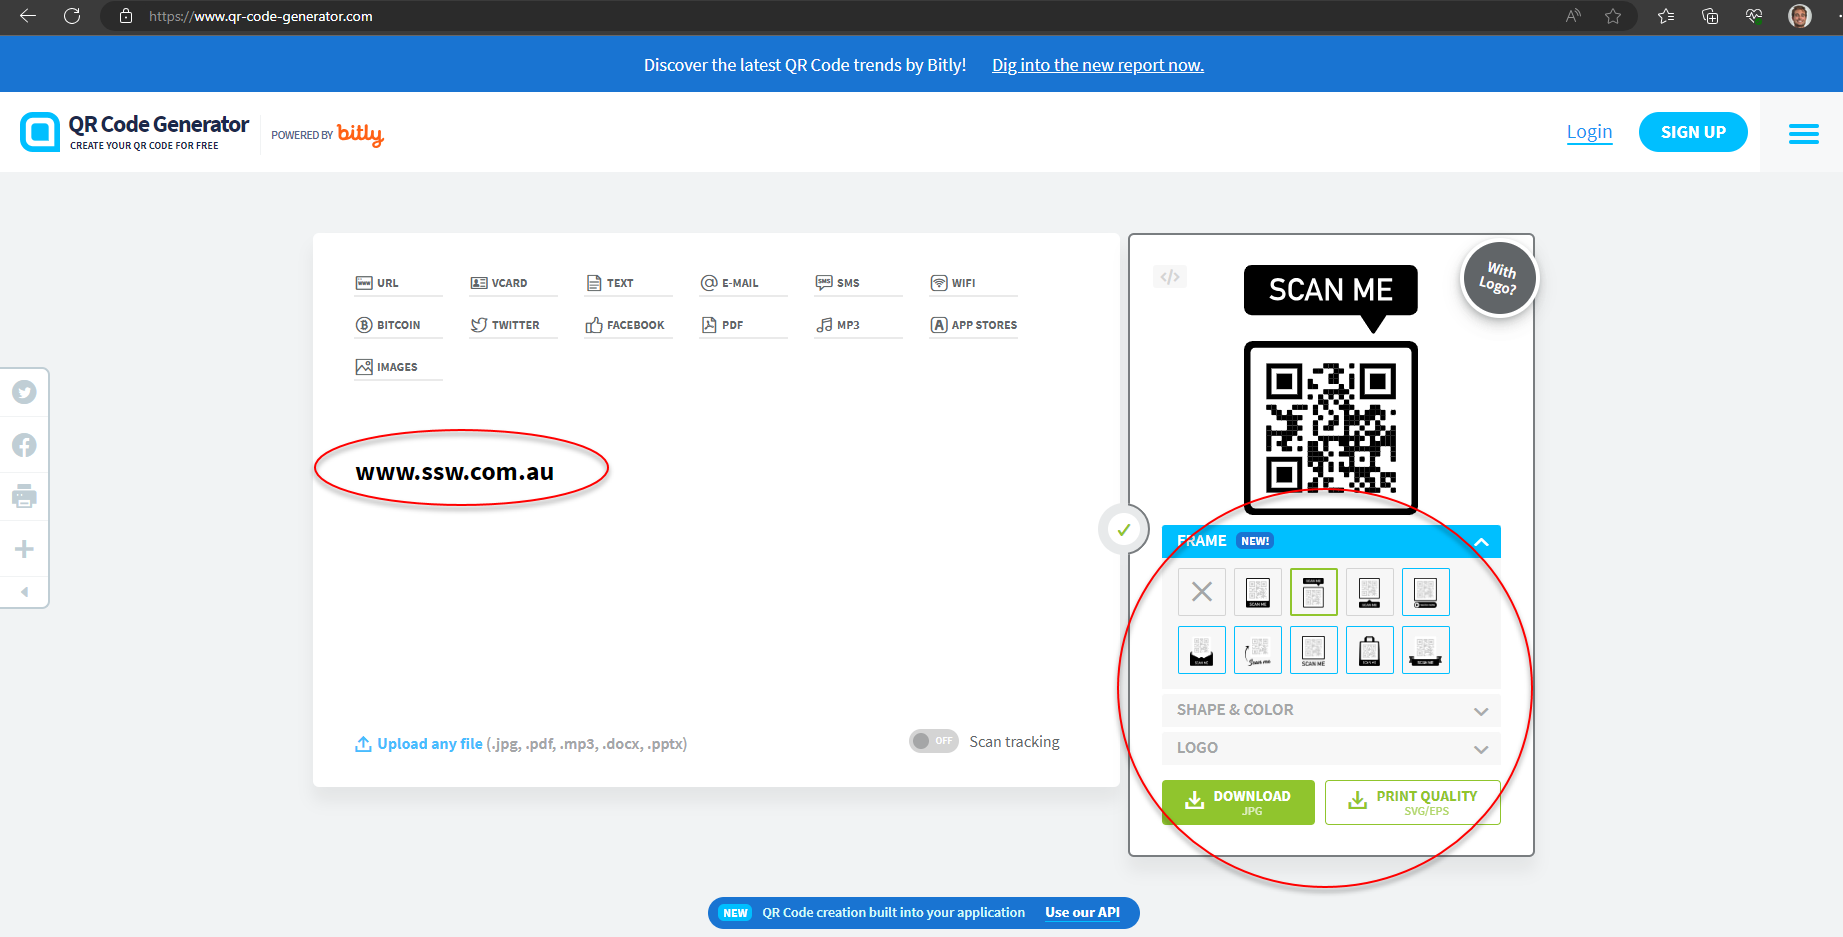Collapse the left social sidebar arrow
1843x937 pixels.
[24, 592]
